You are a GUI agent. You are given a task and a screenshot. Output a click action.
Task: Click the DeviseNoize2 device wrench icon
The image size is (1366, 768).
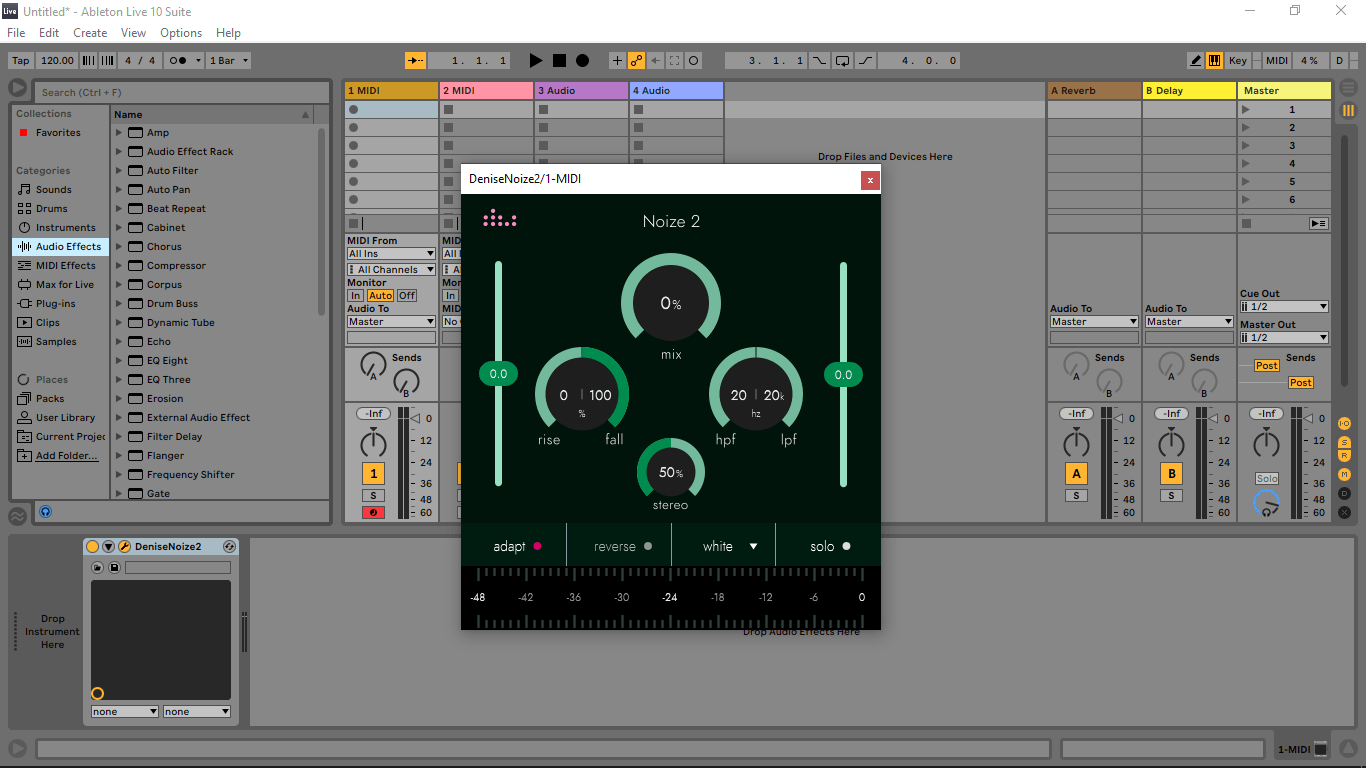point(125,547)
